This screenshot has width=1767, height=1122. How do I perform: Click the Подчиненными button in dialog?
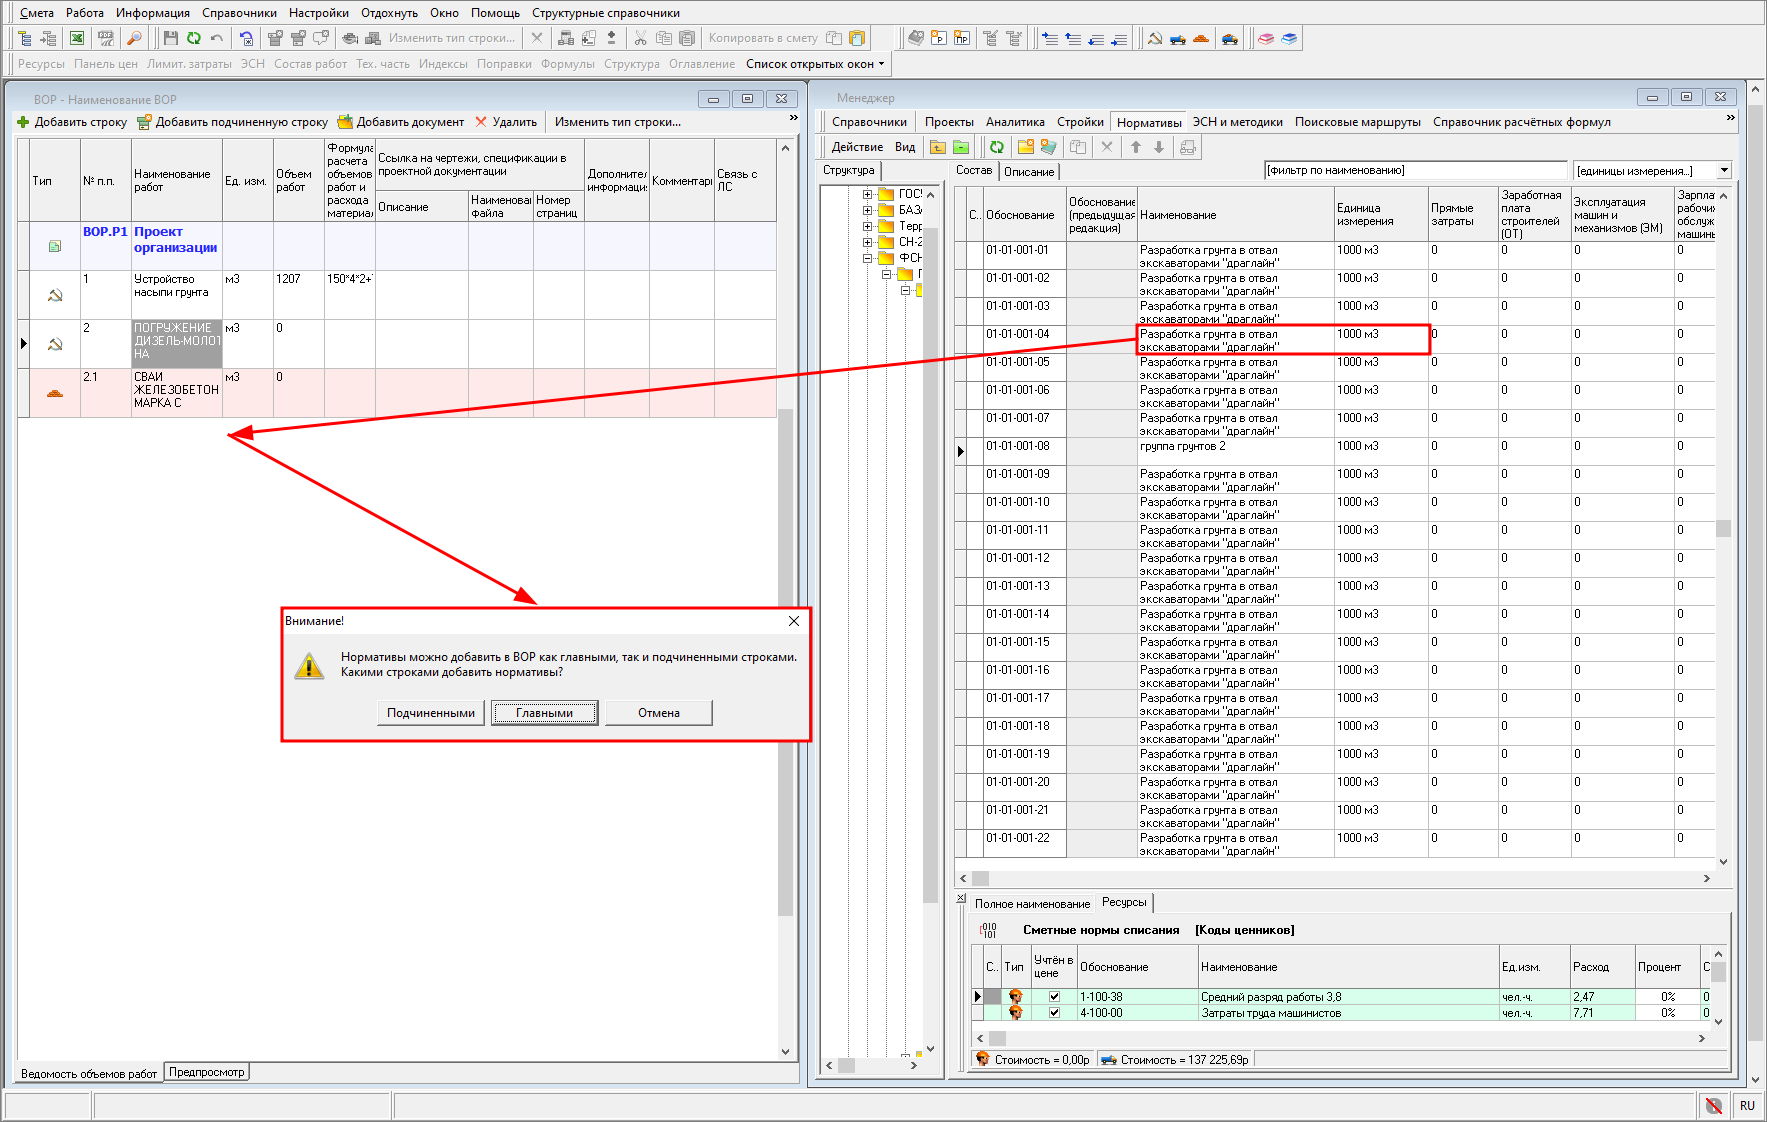click(431, 713)
